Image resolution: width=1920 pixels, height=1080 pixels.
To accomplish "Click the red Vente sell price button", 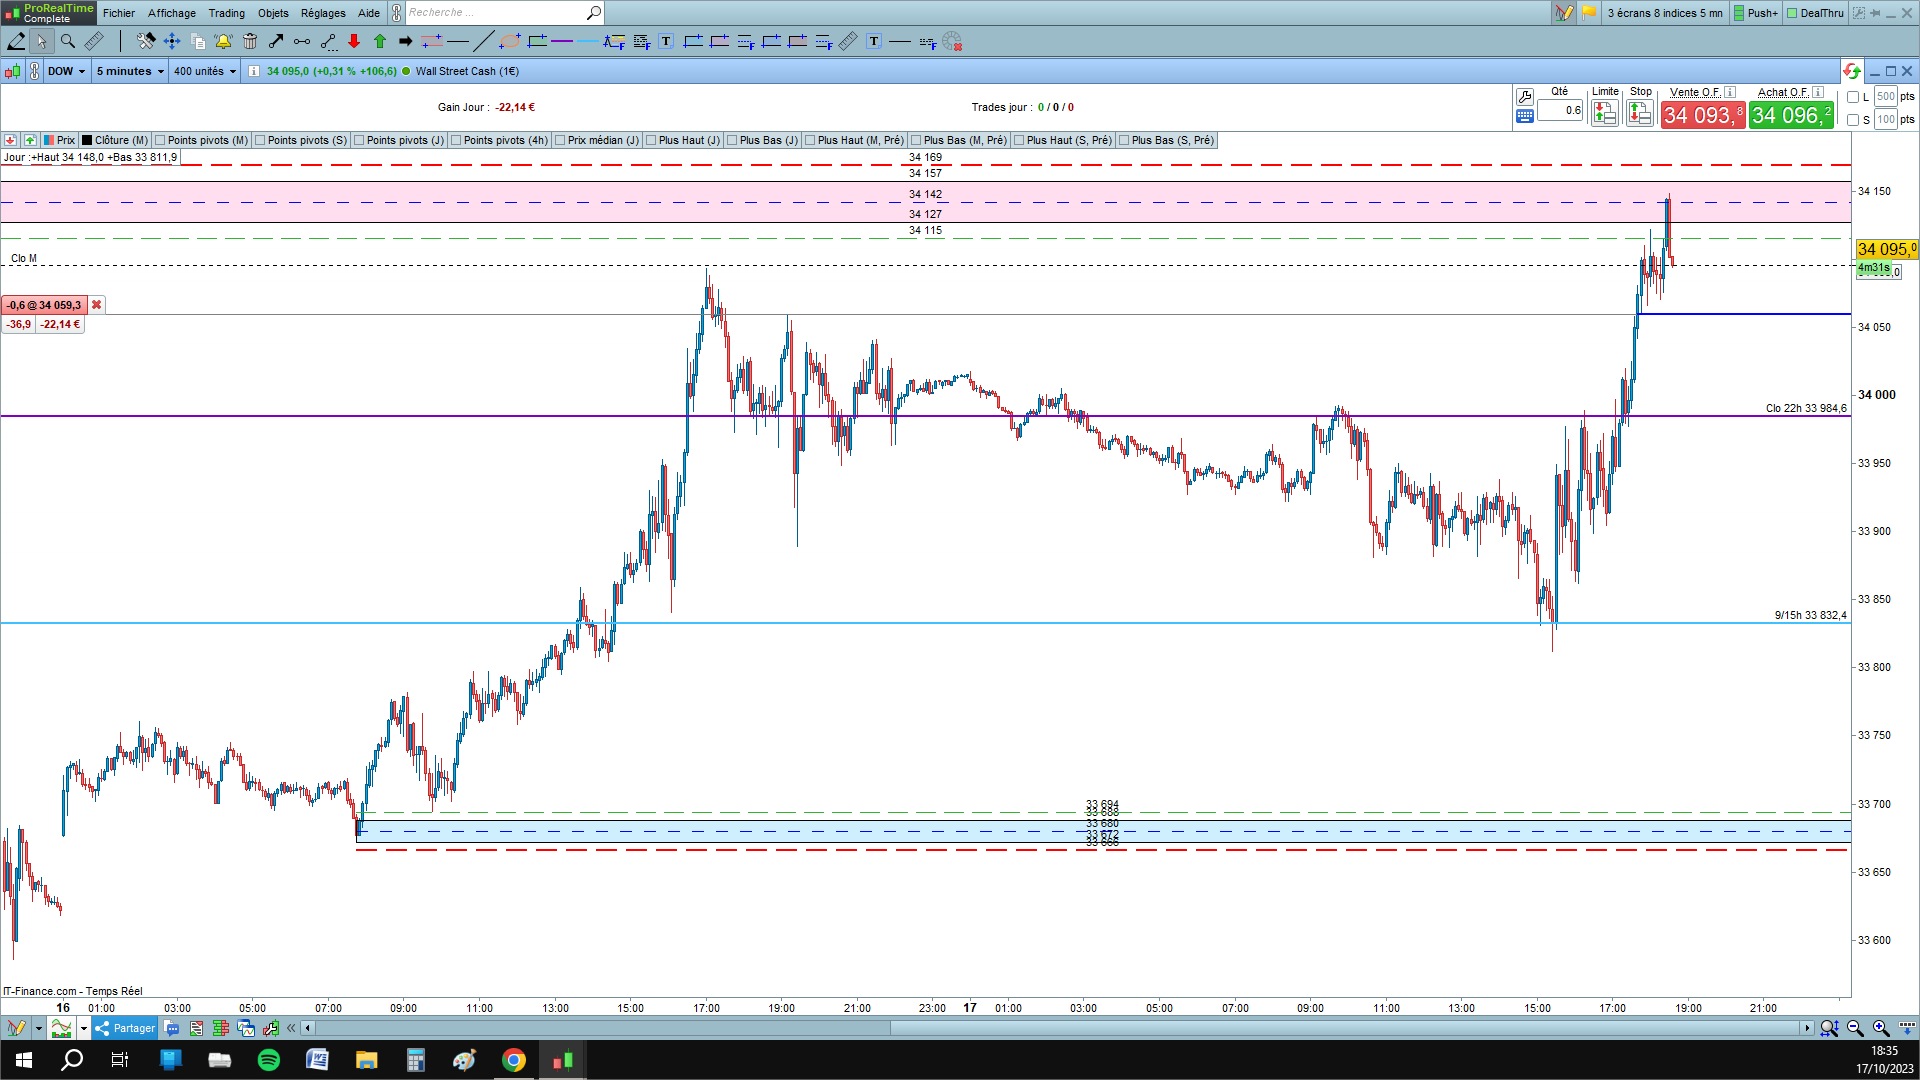I will click(1702, 115).
